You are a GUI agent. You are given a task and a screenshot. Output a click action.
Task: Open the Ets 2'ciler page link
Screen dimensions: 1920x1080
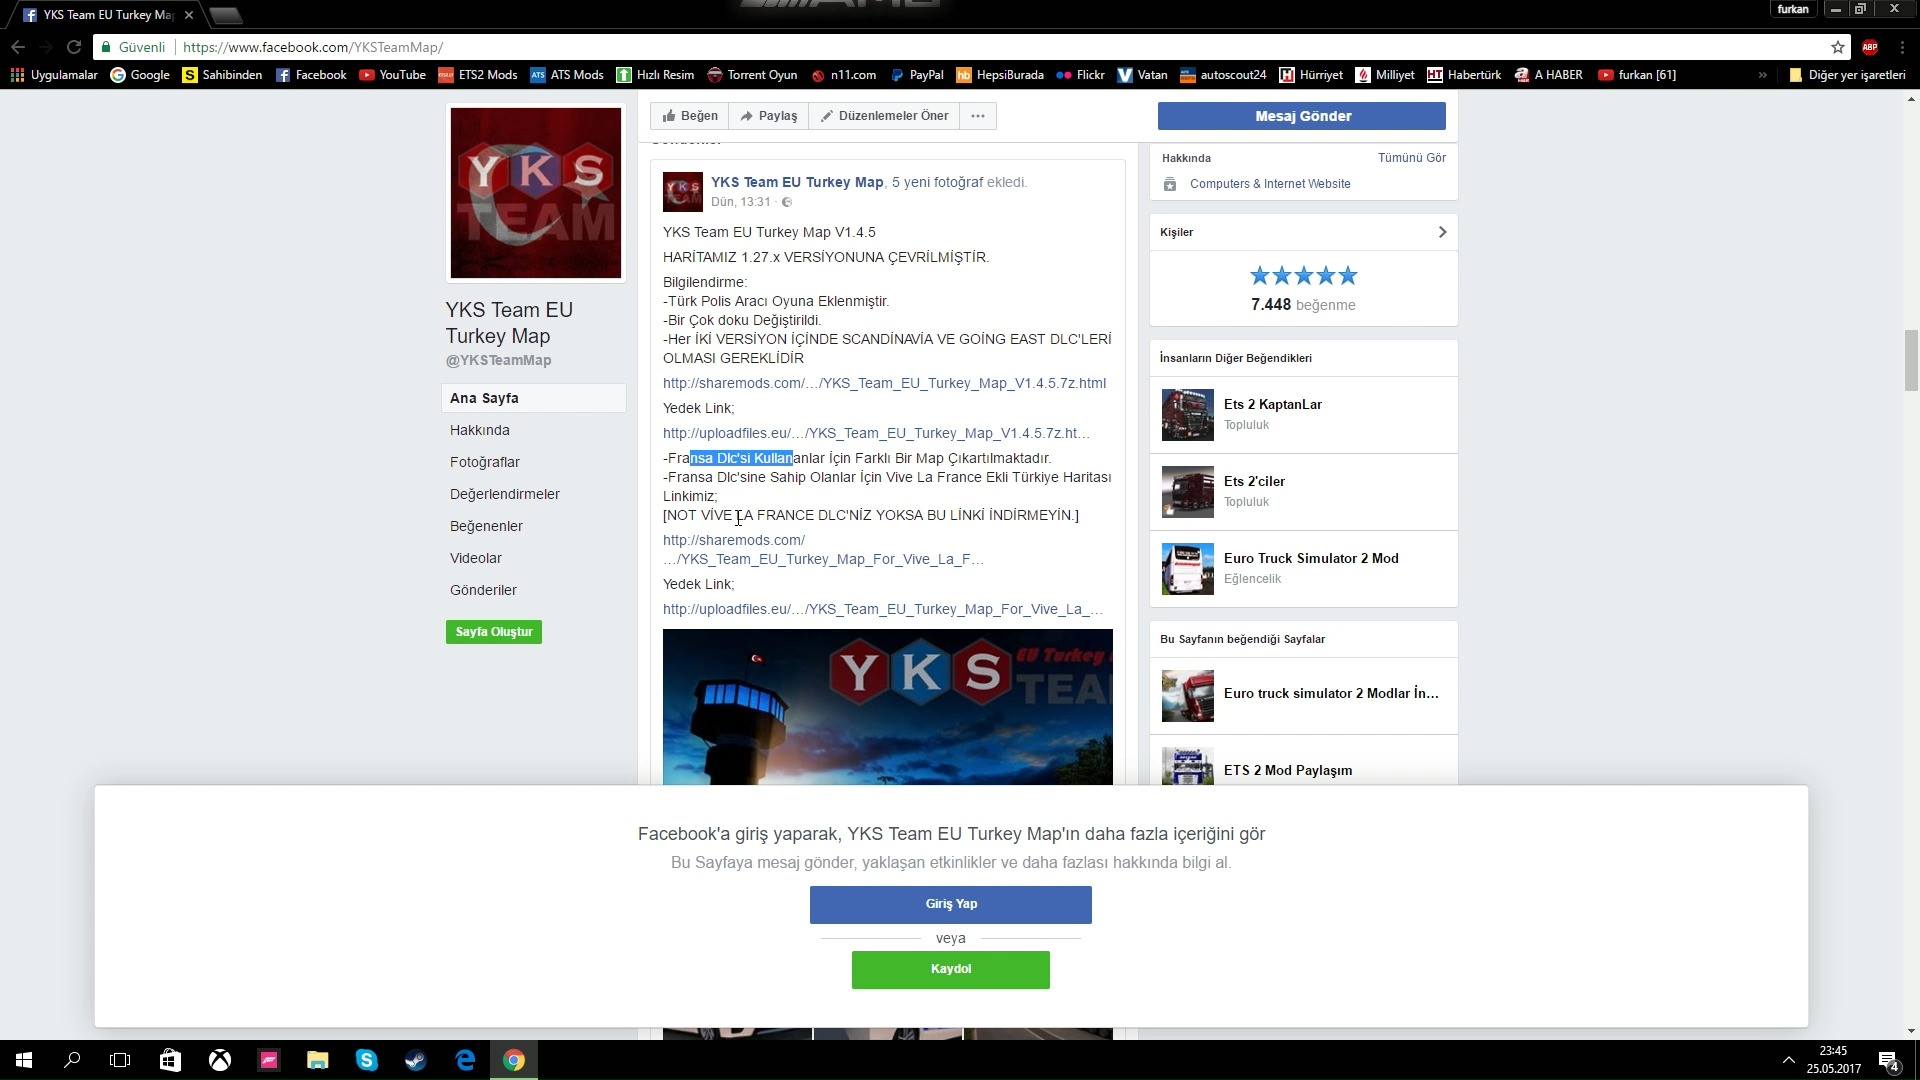(1254, 481)
